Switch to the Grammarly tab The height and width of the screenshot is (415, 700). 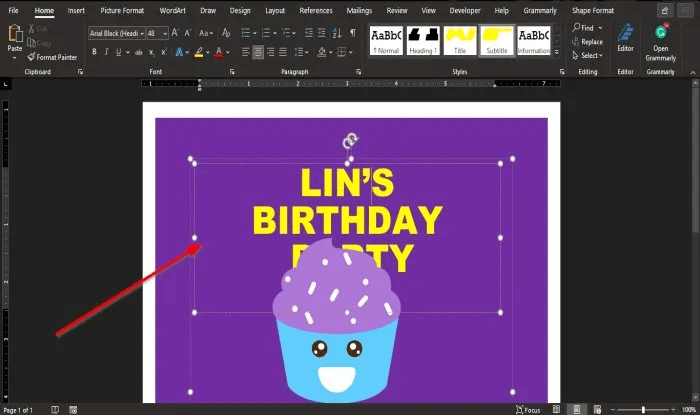click(540, 10)
